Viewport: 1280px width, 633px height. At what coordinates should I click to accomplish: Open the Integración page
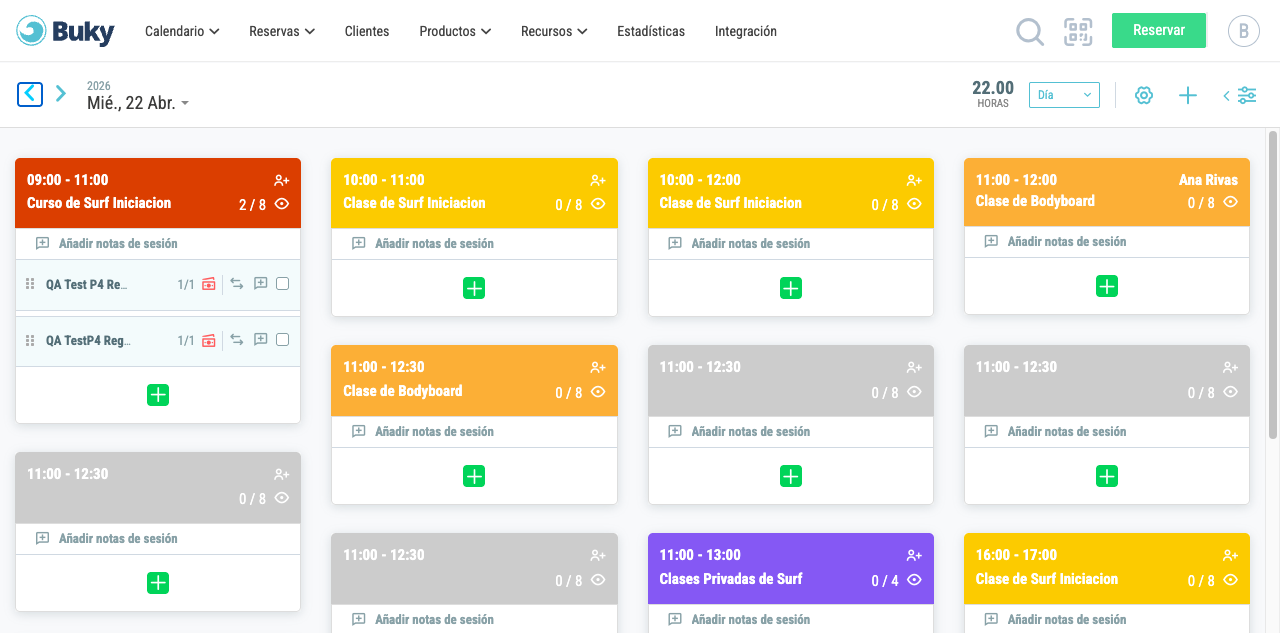pyautogui.click(x=746, y=31)
